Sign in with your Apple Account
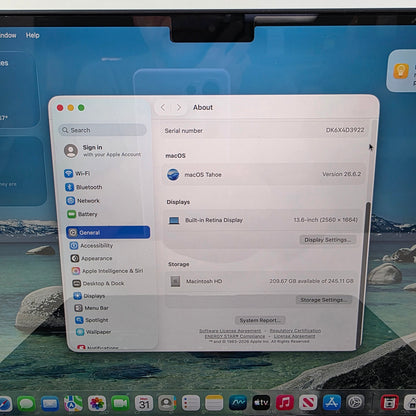The image size is (416, 416). pos(103,151)
